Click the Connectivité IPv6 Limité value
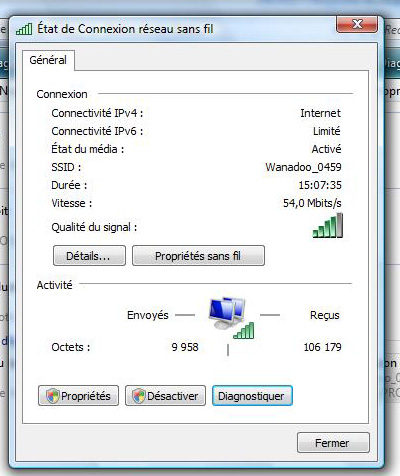Image resolution: width=400 pixels, height=476 pixels. [x=327, y=131]
